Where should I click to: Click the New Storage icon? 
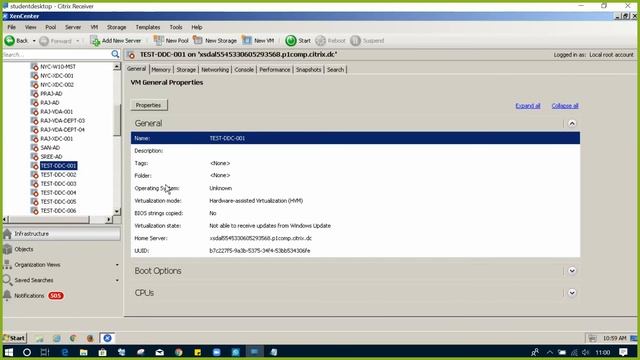[198, 40]
